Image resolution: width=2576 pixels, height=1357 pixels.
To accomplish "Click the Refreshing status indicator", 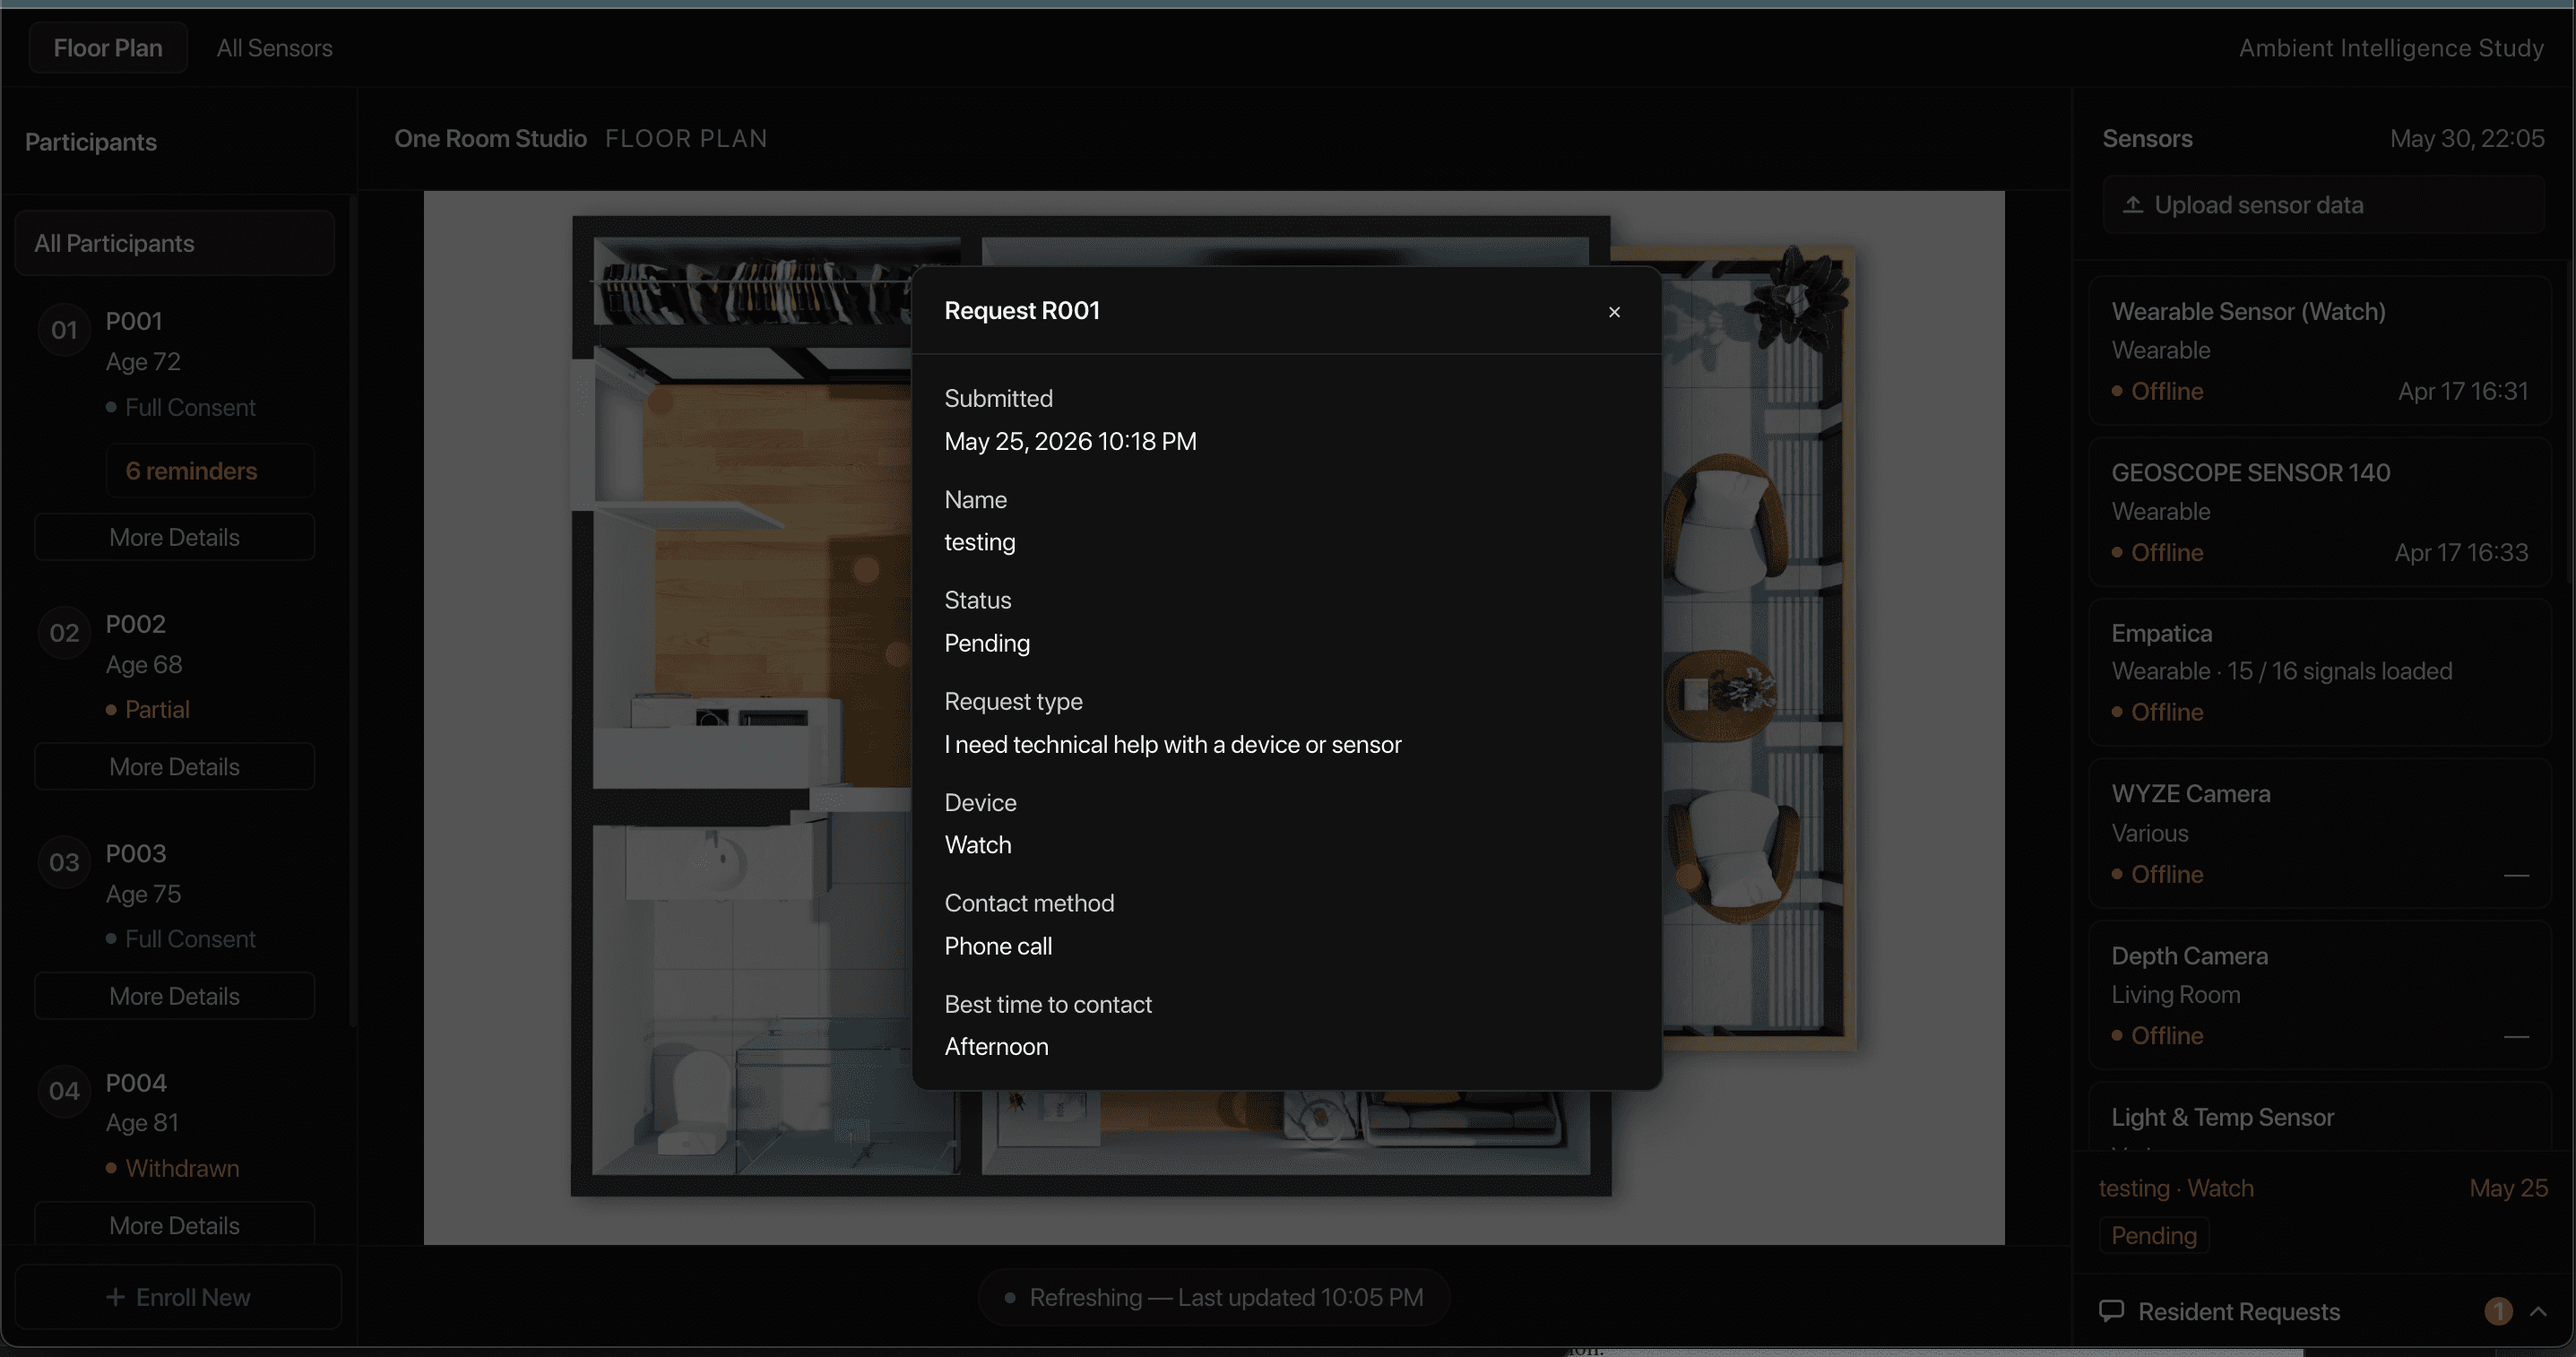I will pyautogui.click(x=1214, y=1297).
